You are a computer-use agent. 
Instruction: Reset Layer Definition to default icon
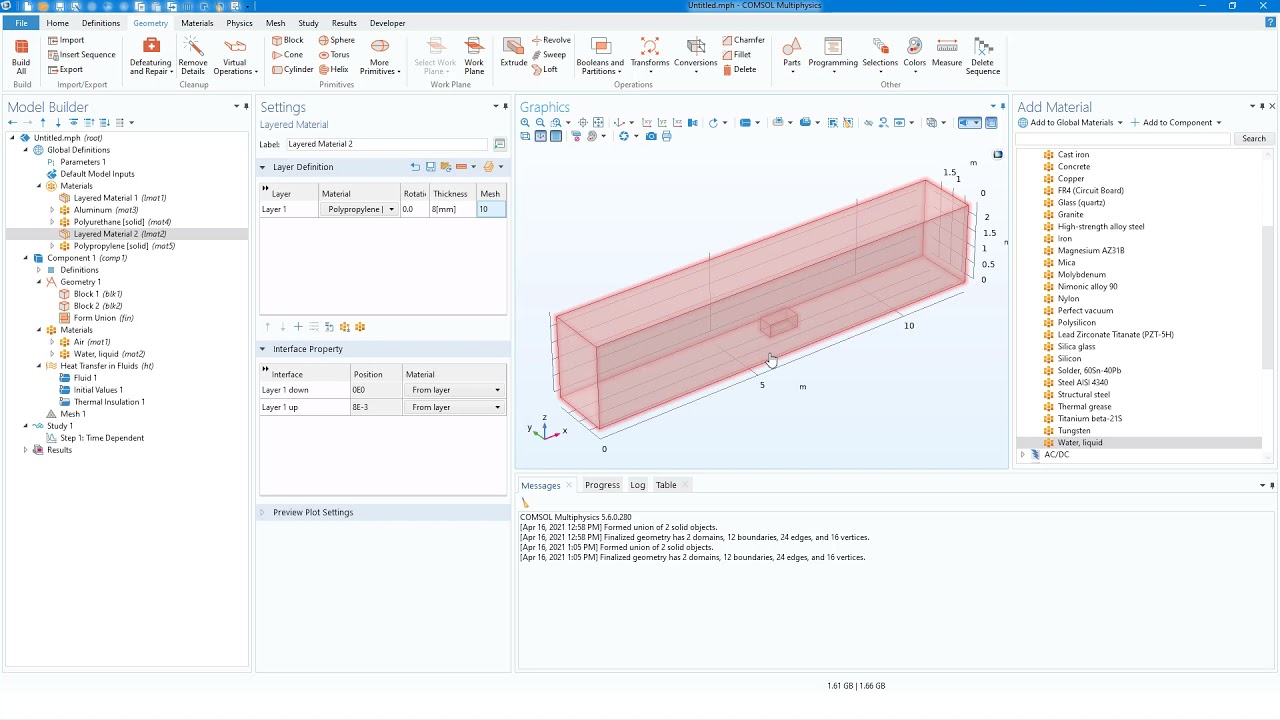pyautogui.click(x=415, y=167)
